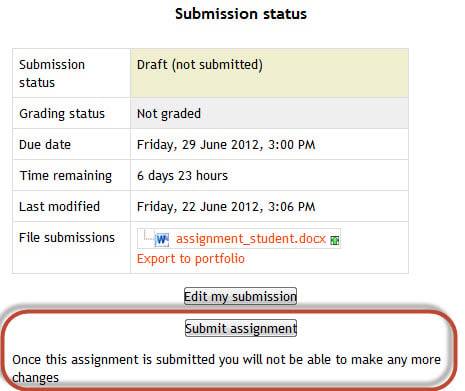Click the Due date row label
The height and width of the screenshot is (391, 465).
(x=45, y=145)
